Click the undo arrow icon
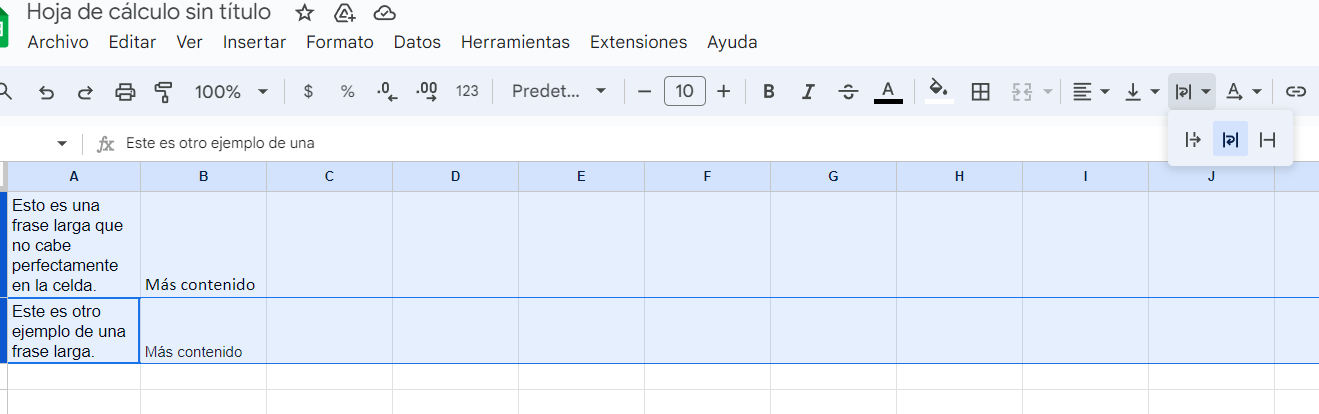The image size is (1319, 414). (x=46, y=92)
